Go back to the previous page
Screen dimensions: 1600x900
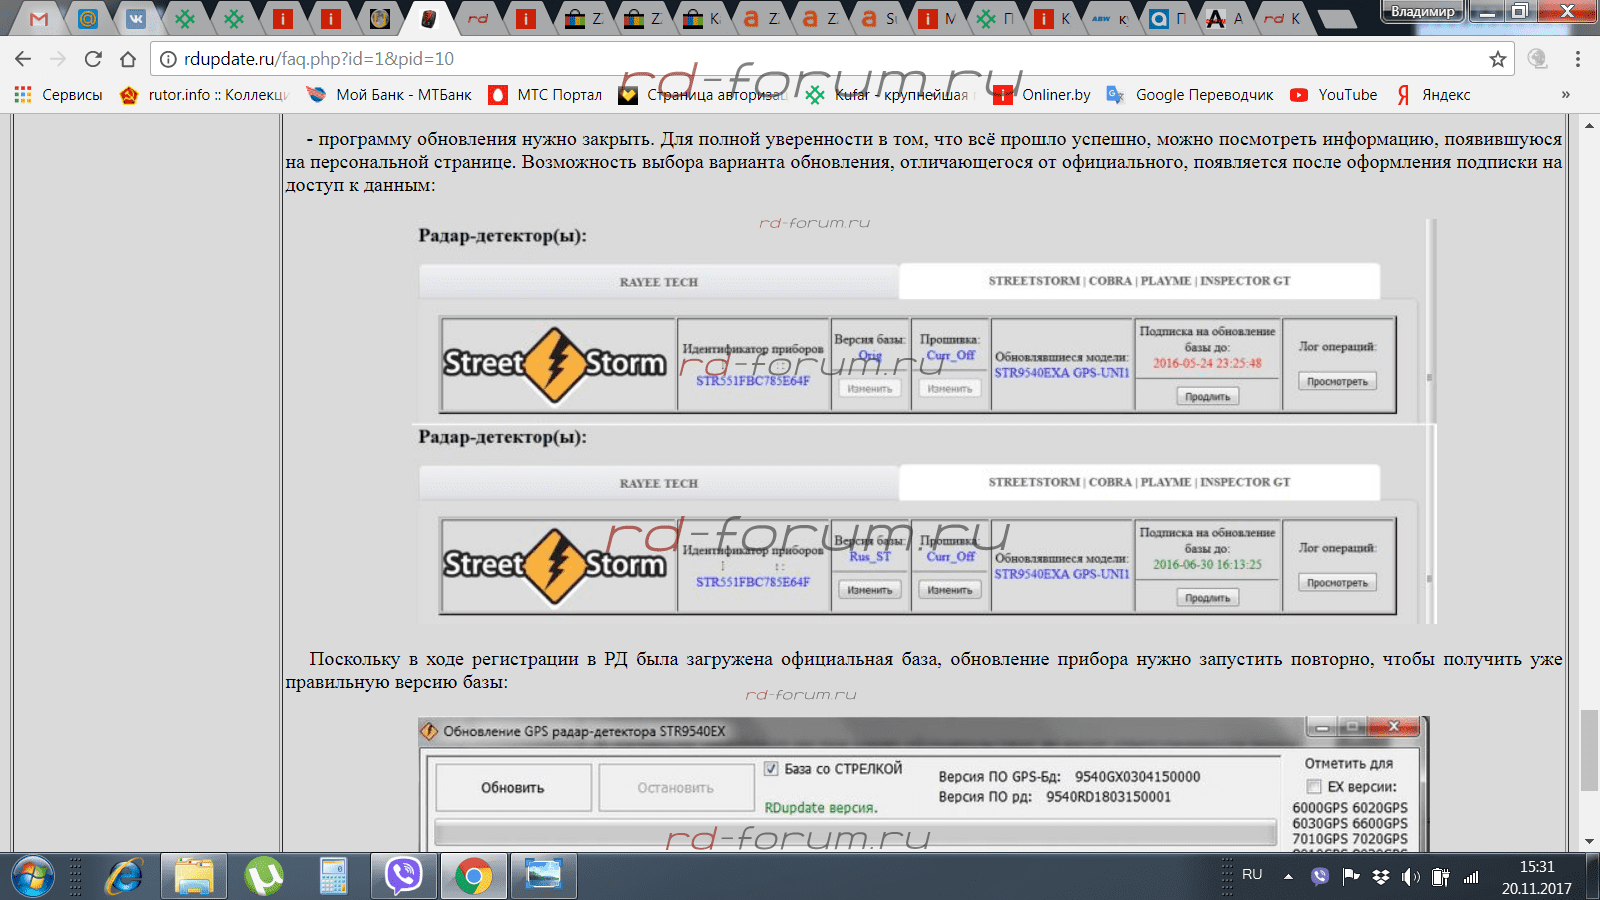[x=23, y=59]
